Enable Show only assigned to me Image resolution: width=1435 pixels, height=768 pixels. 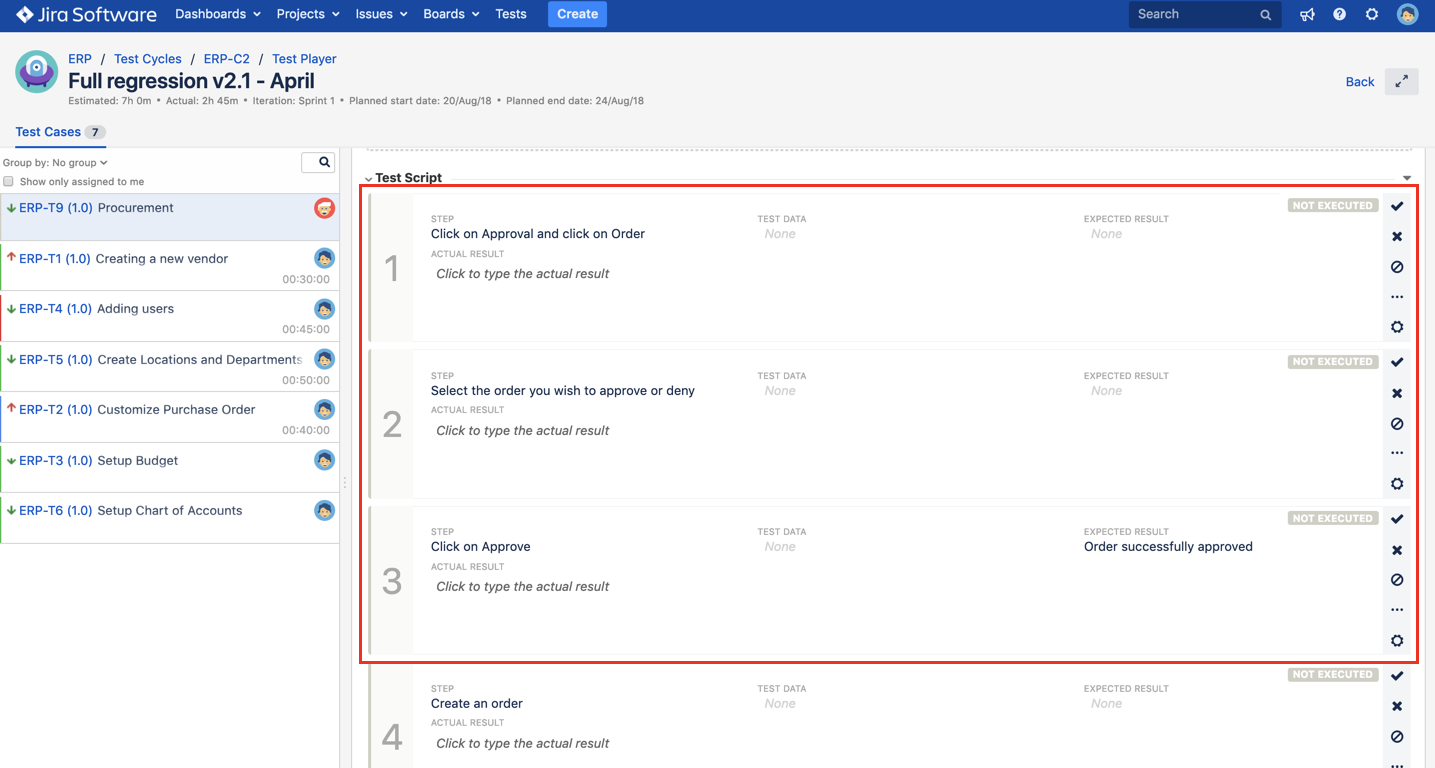[x=9, y=182]
